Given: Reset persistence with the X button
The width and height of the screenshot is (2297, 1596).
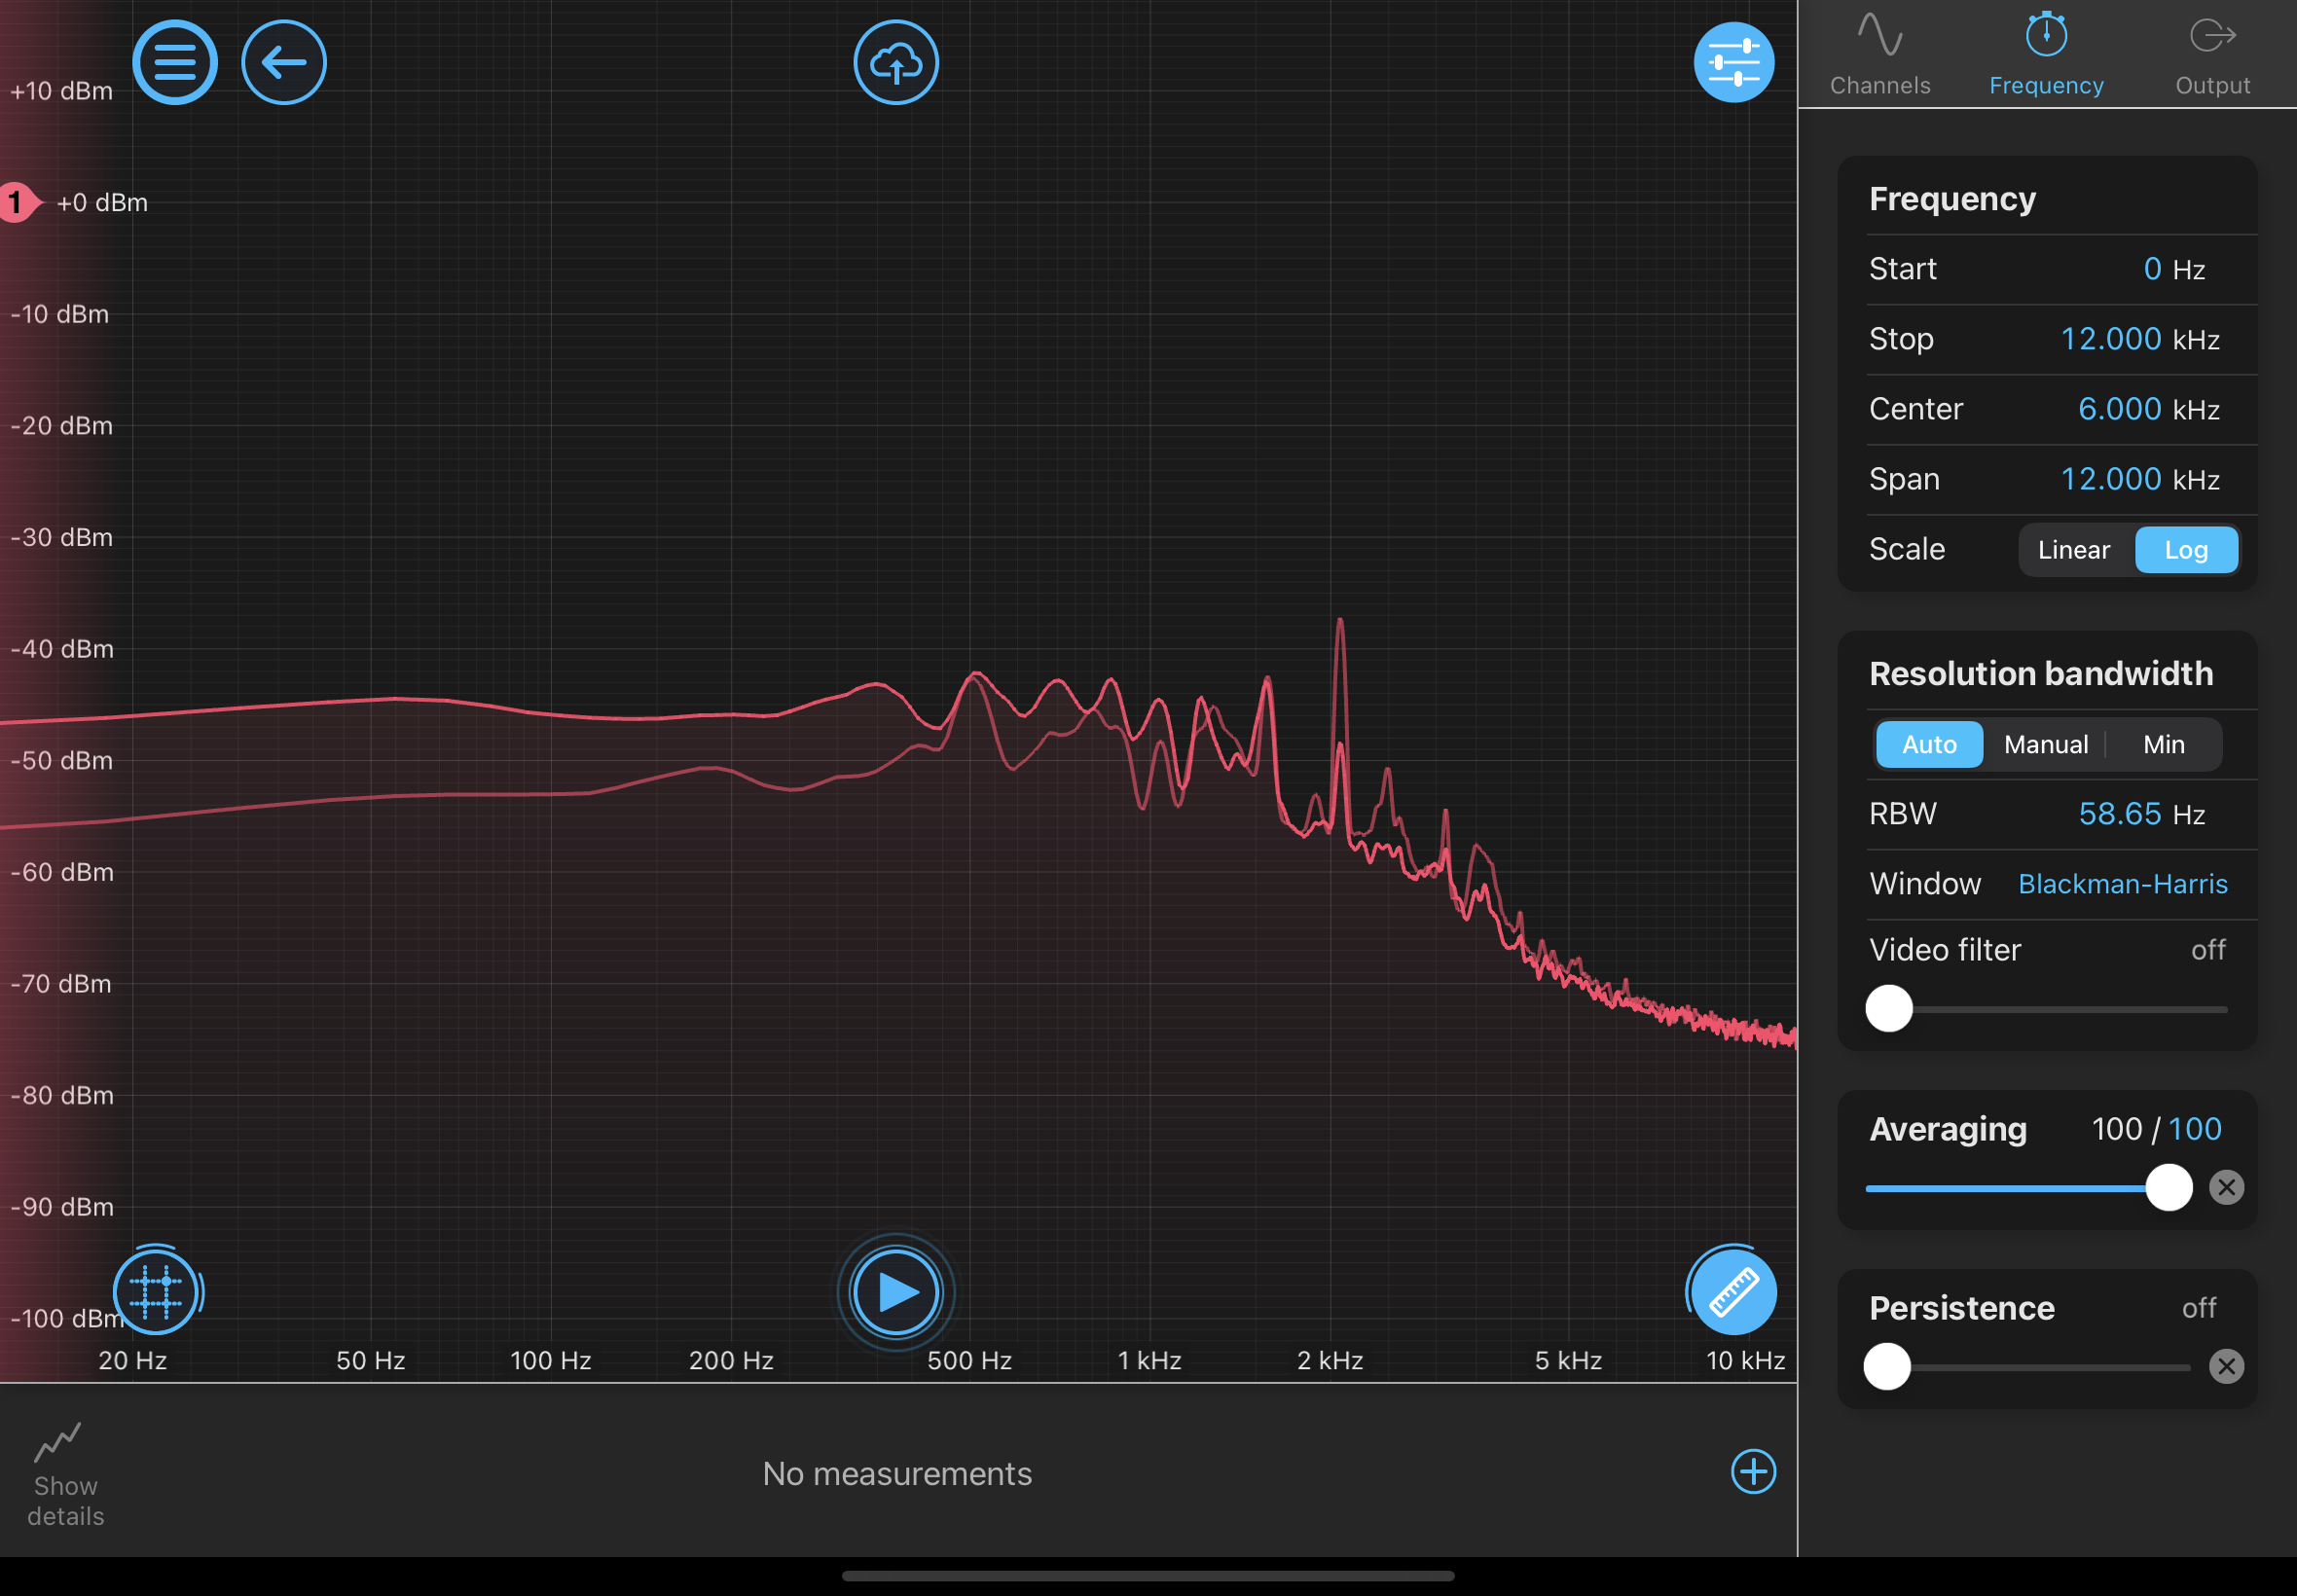Looking at the screenshot, I should (2226, 1367).
